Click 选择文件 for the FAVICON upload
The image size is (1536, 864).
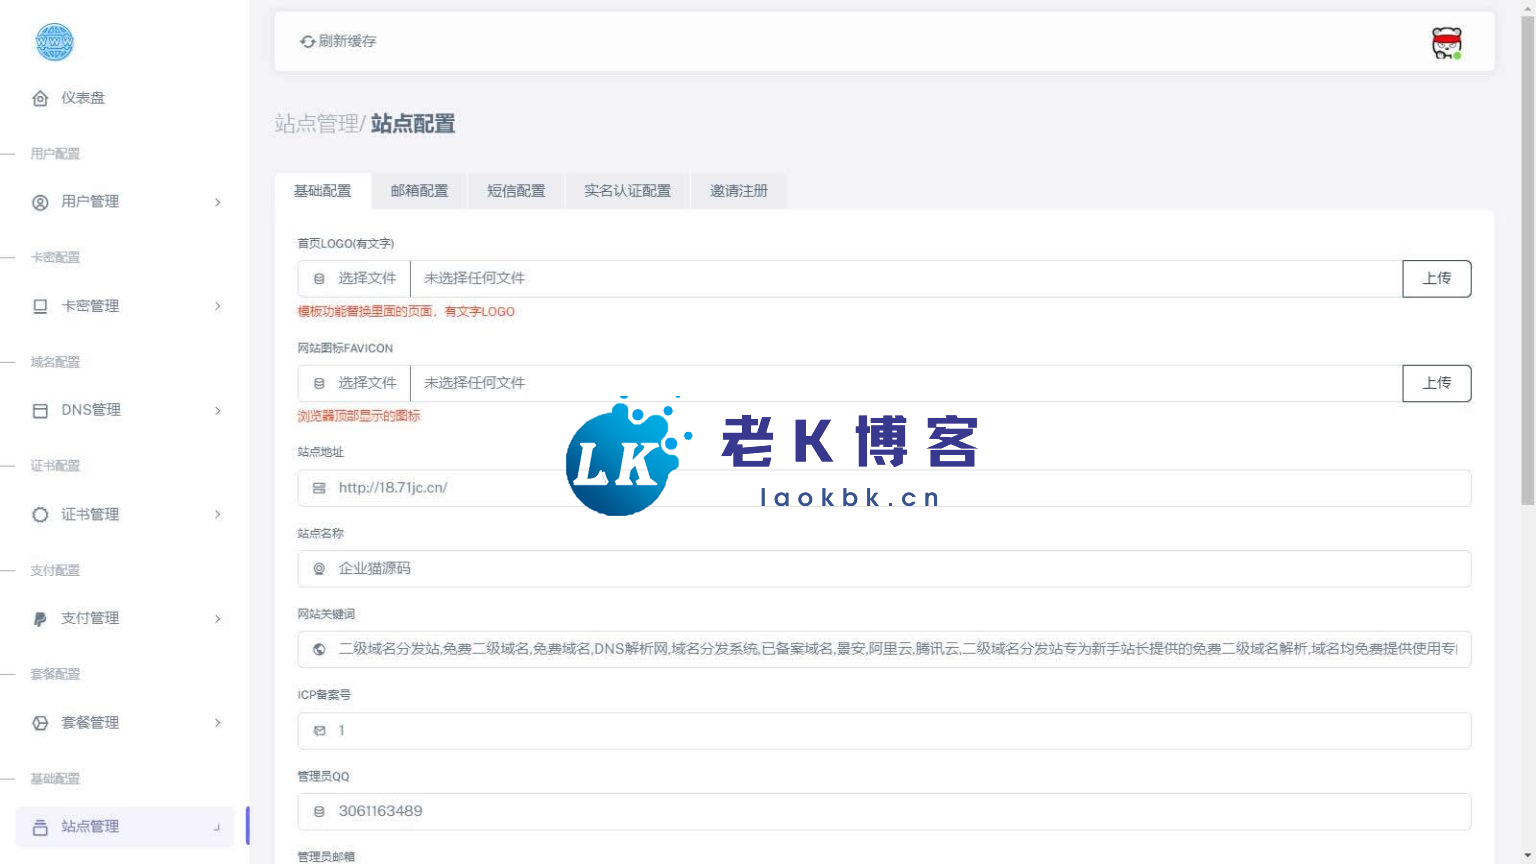pyautogui.click(x=355, y=383)
